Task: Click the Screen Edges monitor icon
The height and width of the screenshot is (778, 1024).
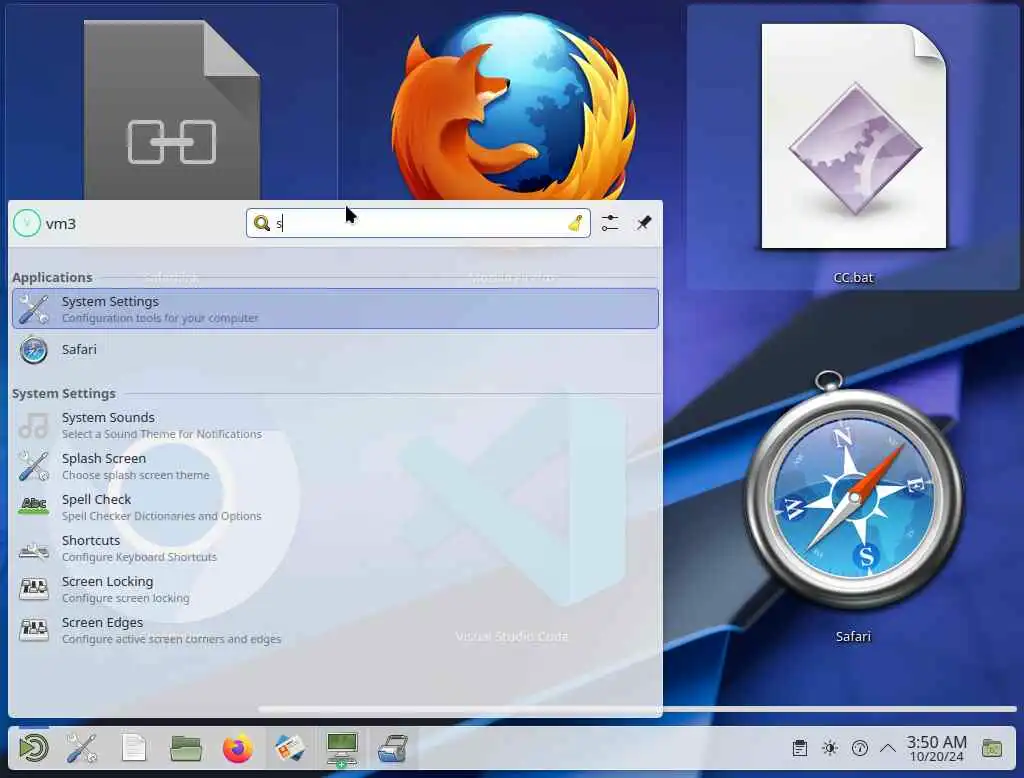Action: [x=33, y=630]
